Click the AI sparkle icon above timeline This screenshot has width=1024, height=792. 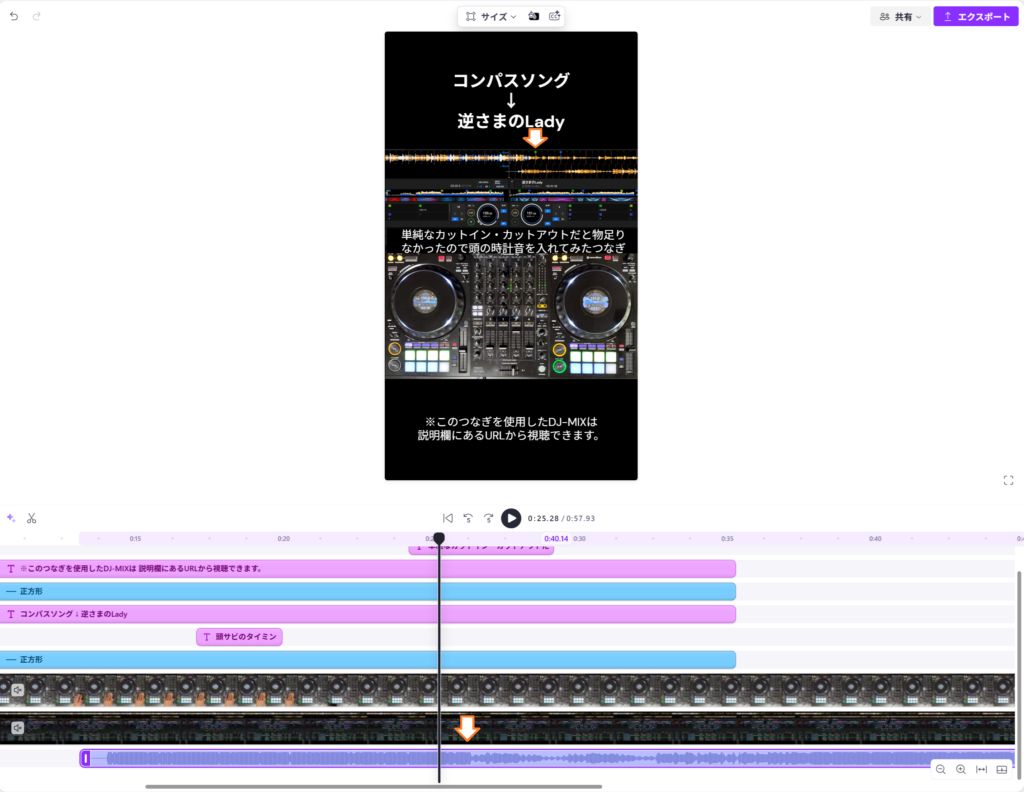point(11,518)
